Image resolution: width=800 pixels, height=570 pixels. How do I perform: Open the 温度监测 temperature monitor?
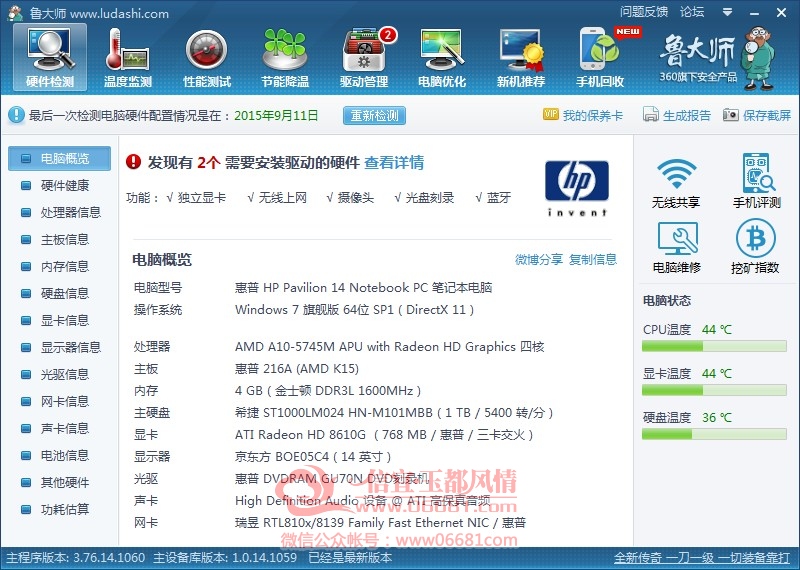(x=128, y=57)
